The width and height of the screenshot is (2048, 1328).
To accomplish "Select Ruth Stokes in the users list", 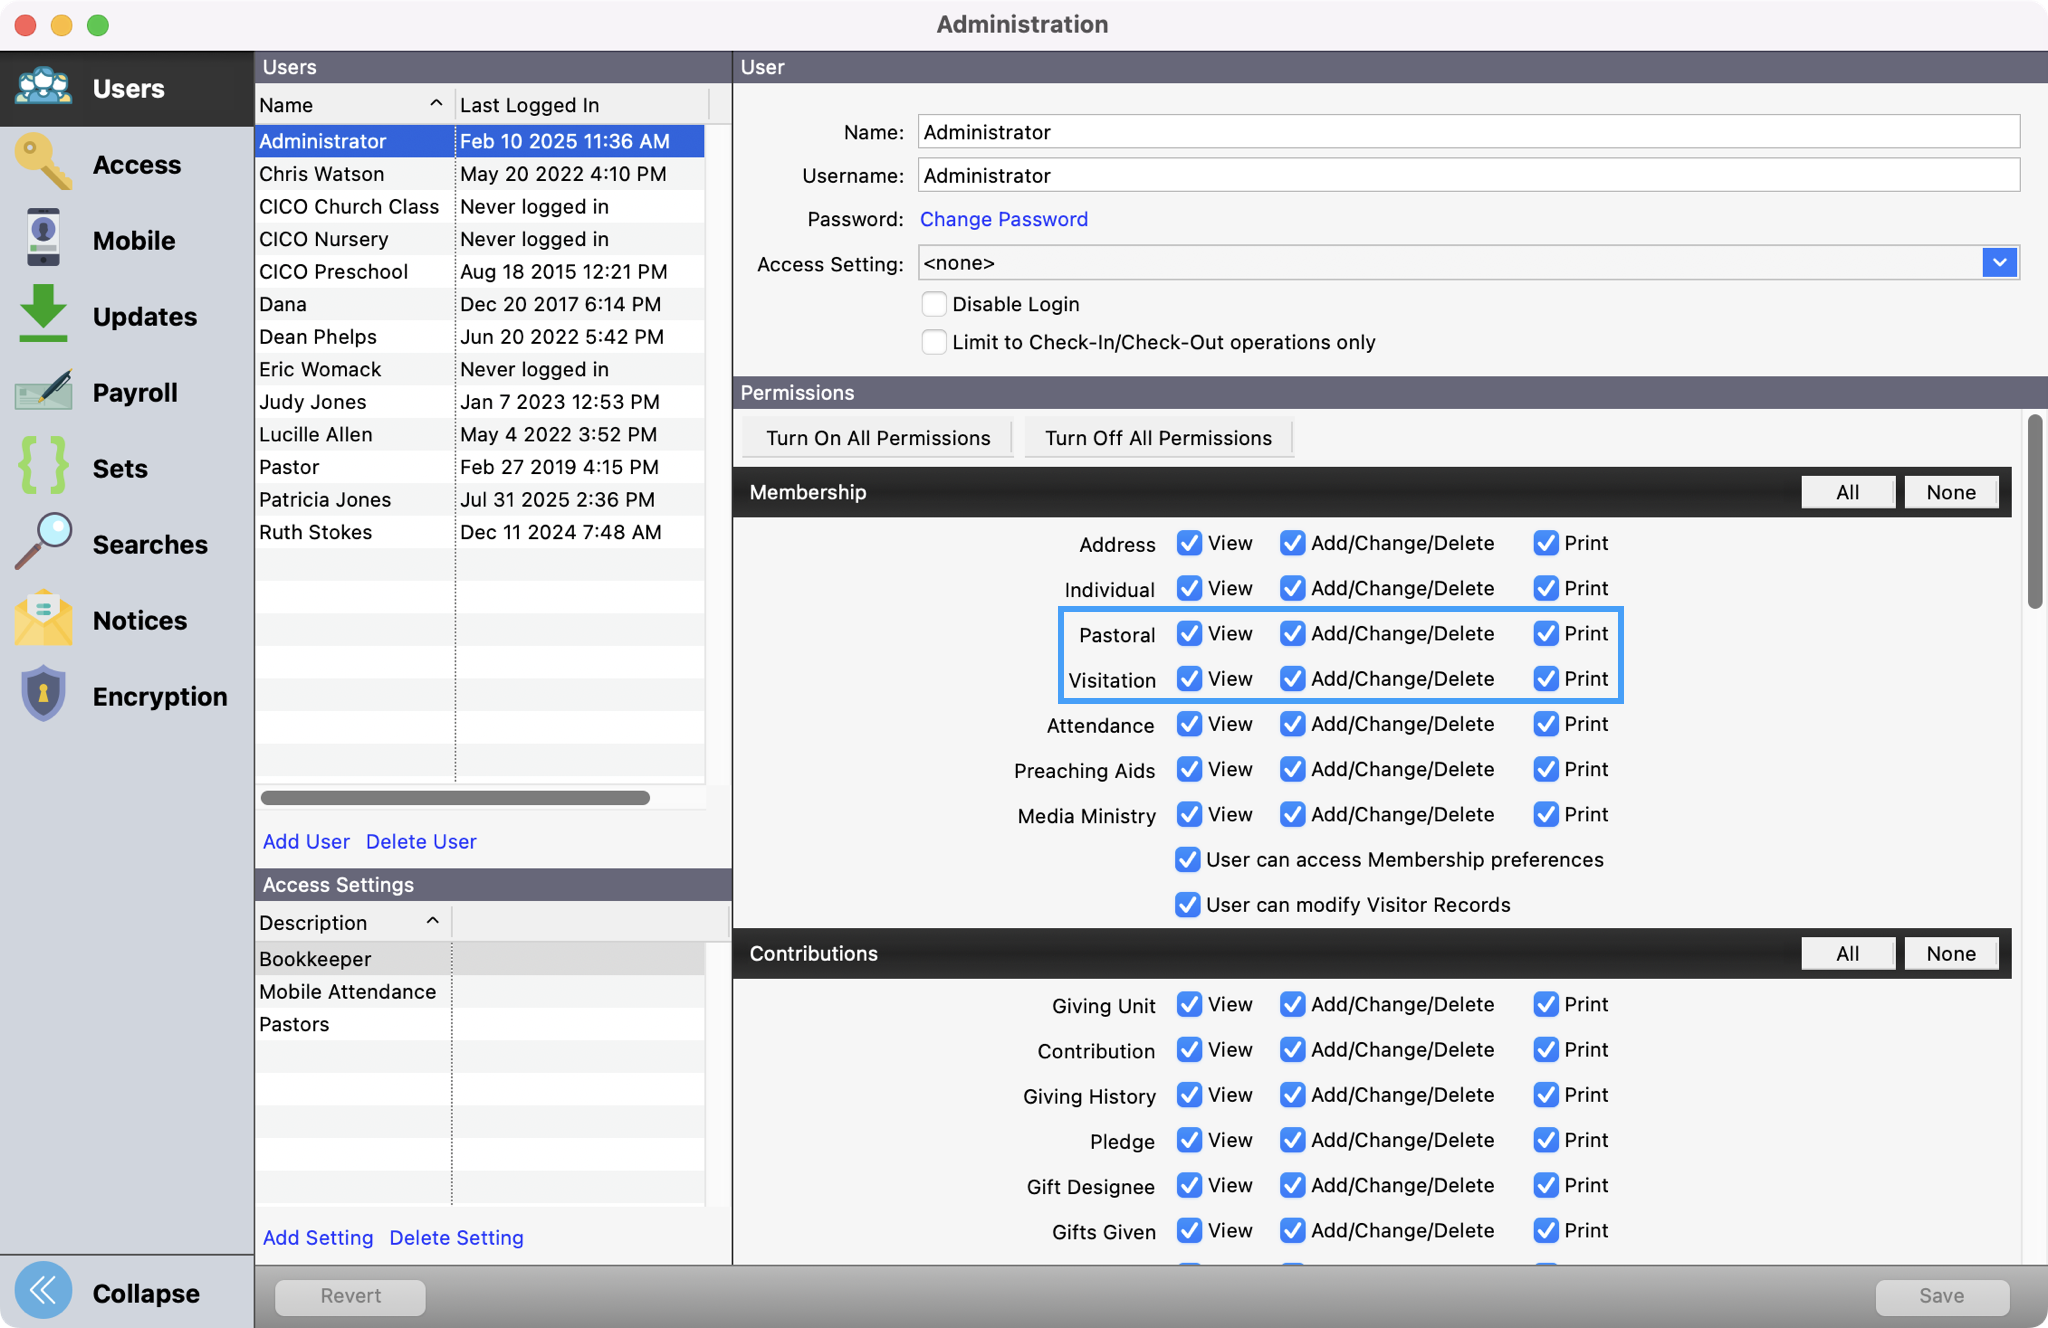I will coord(316,531).
